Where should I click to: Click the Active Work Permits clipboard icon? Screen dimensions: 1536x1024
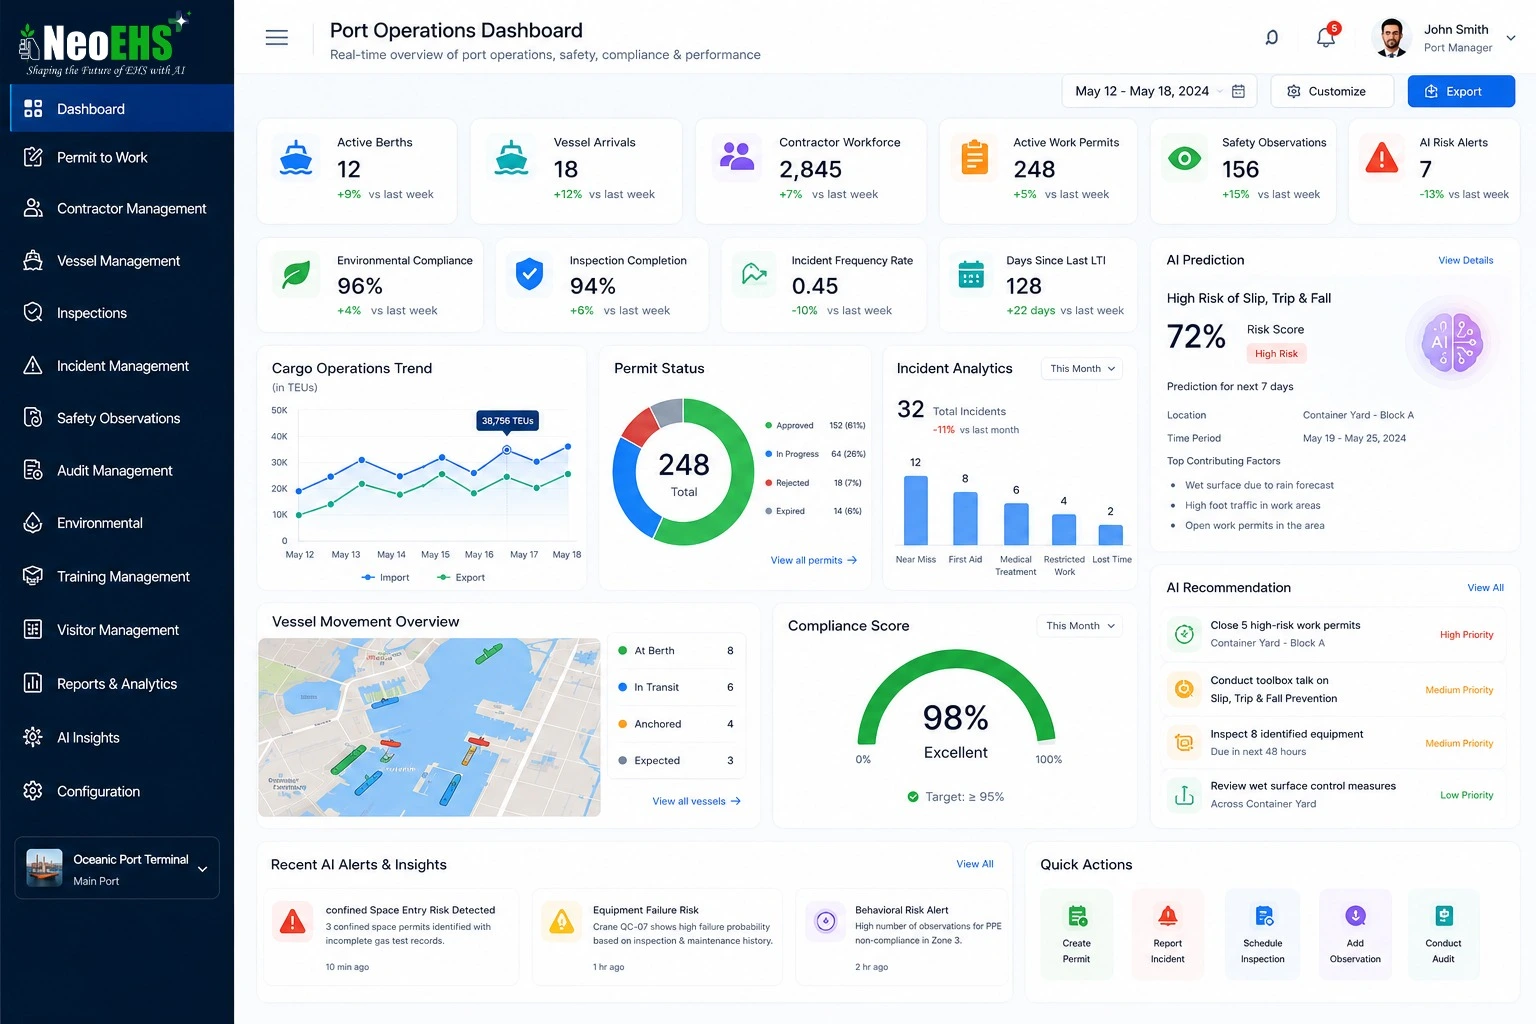[974, 157]
